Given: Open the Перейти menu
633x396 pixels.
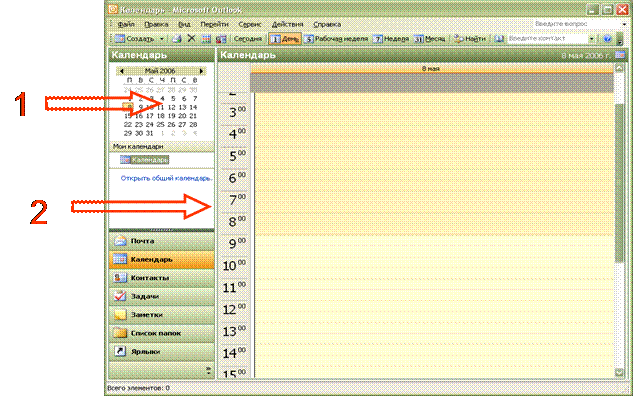Looking at the screenshot, I should point(214,24).
